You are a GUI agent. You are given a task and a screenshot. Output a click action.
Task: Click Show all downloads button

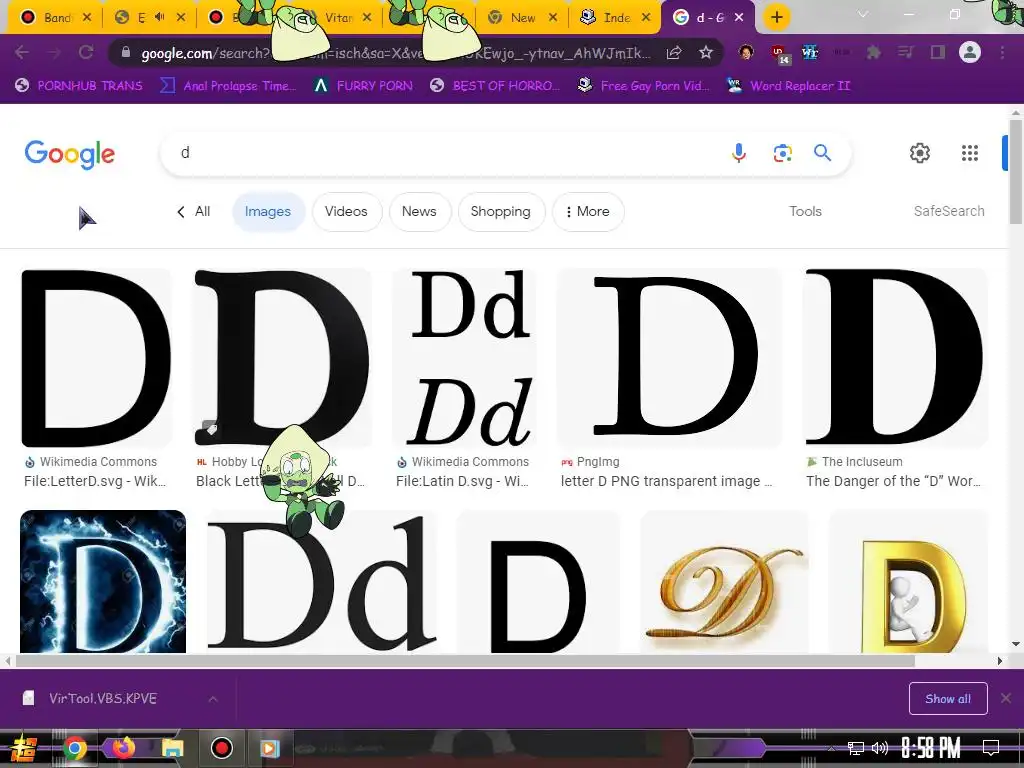[x=948, y=699]
